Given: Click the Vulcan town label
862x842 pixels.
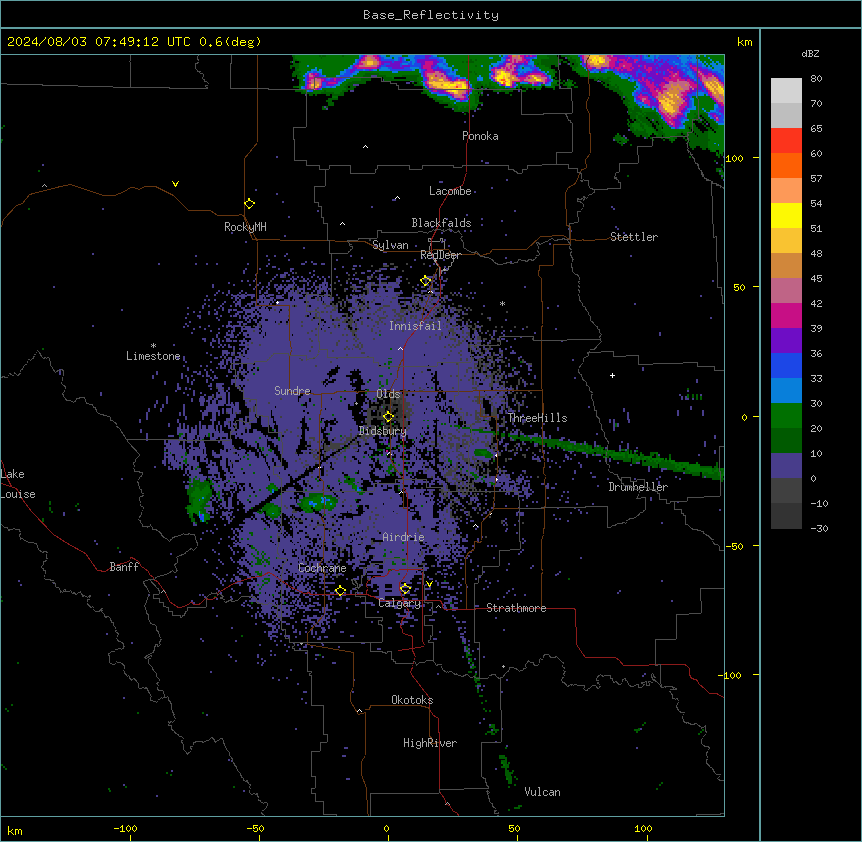Looking at the screenshot, I should (x=542, y=792).
